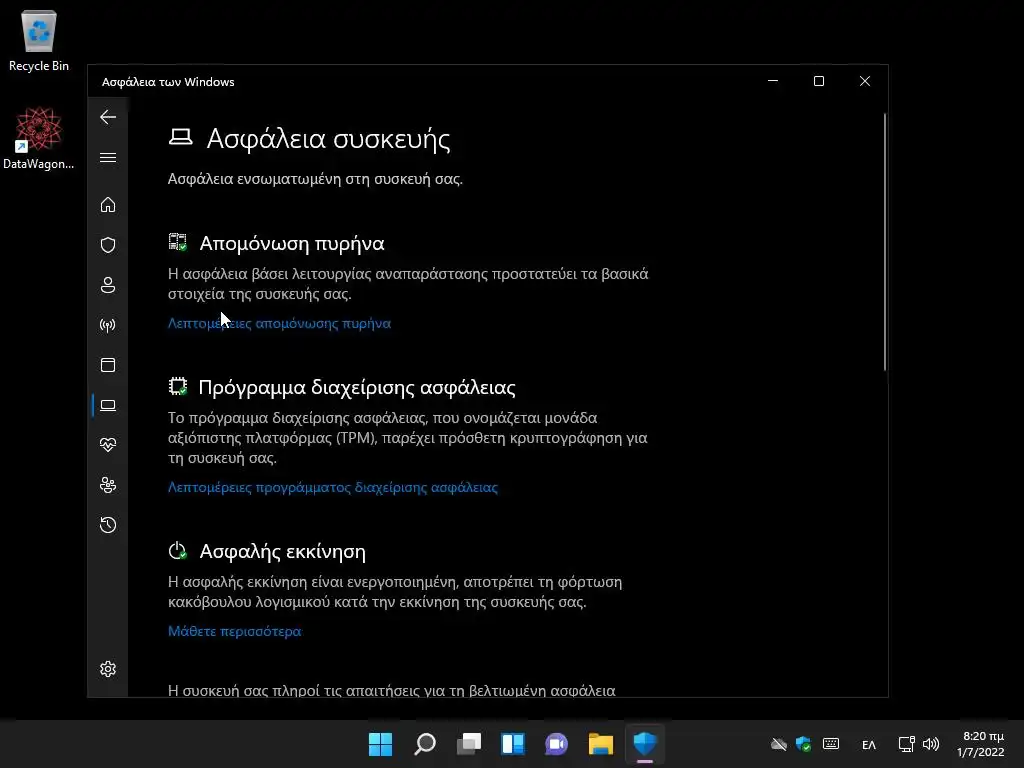Open Virus & threat protection shield icon
This screenshot has height=768, width=1024.
coord(108,245)
